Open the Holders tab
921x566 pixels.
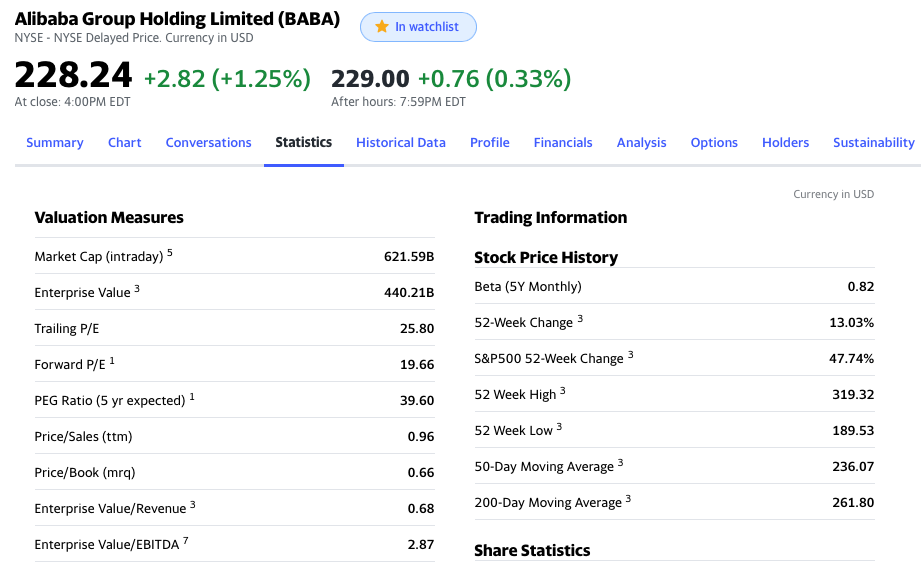pyautogui.click(x=785, y=143)
